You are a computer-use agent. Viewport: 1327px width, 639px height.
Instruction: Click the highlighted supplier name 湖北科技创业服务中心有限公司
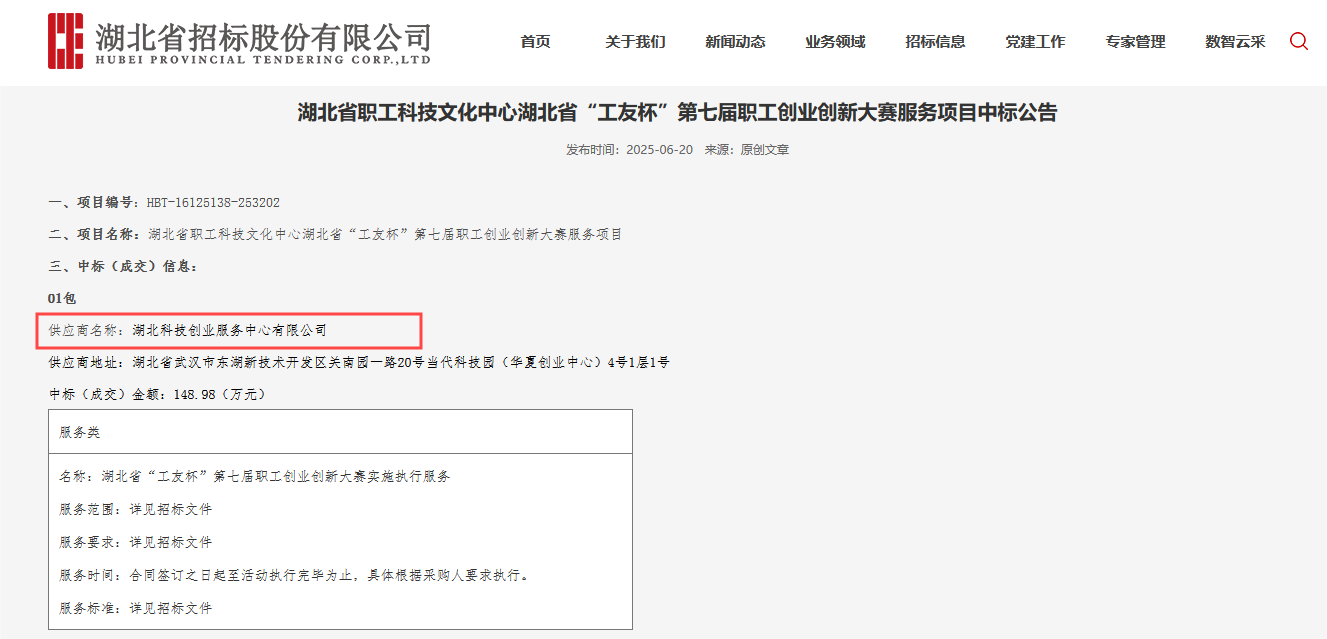229,330
